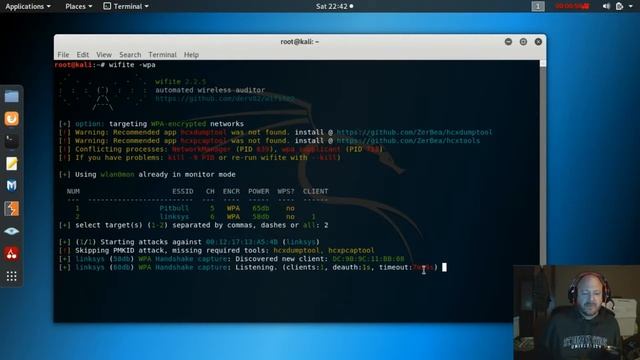Open the View menu in terminal window
The width and height of the screenshot is (640, 360).
(104, 55)
